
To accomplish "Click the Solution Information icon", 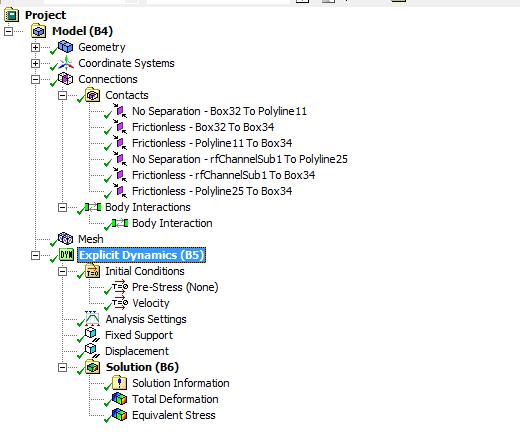I will tap(119, 383).
